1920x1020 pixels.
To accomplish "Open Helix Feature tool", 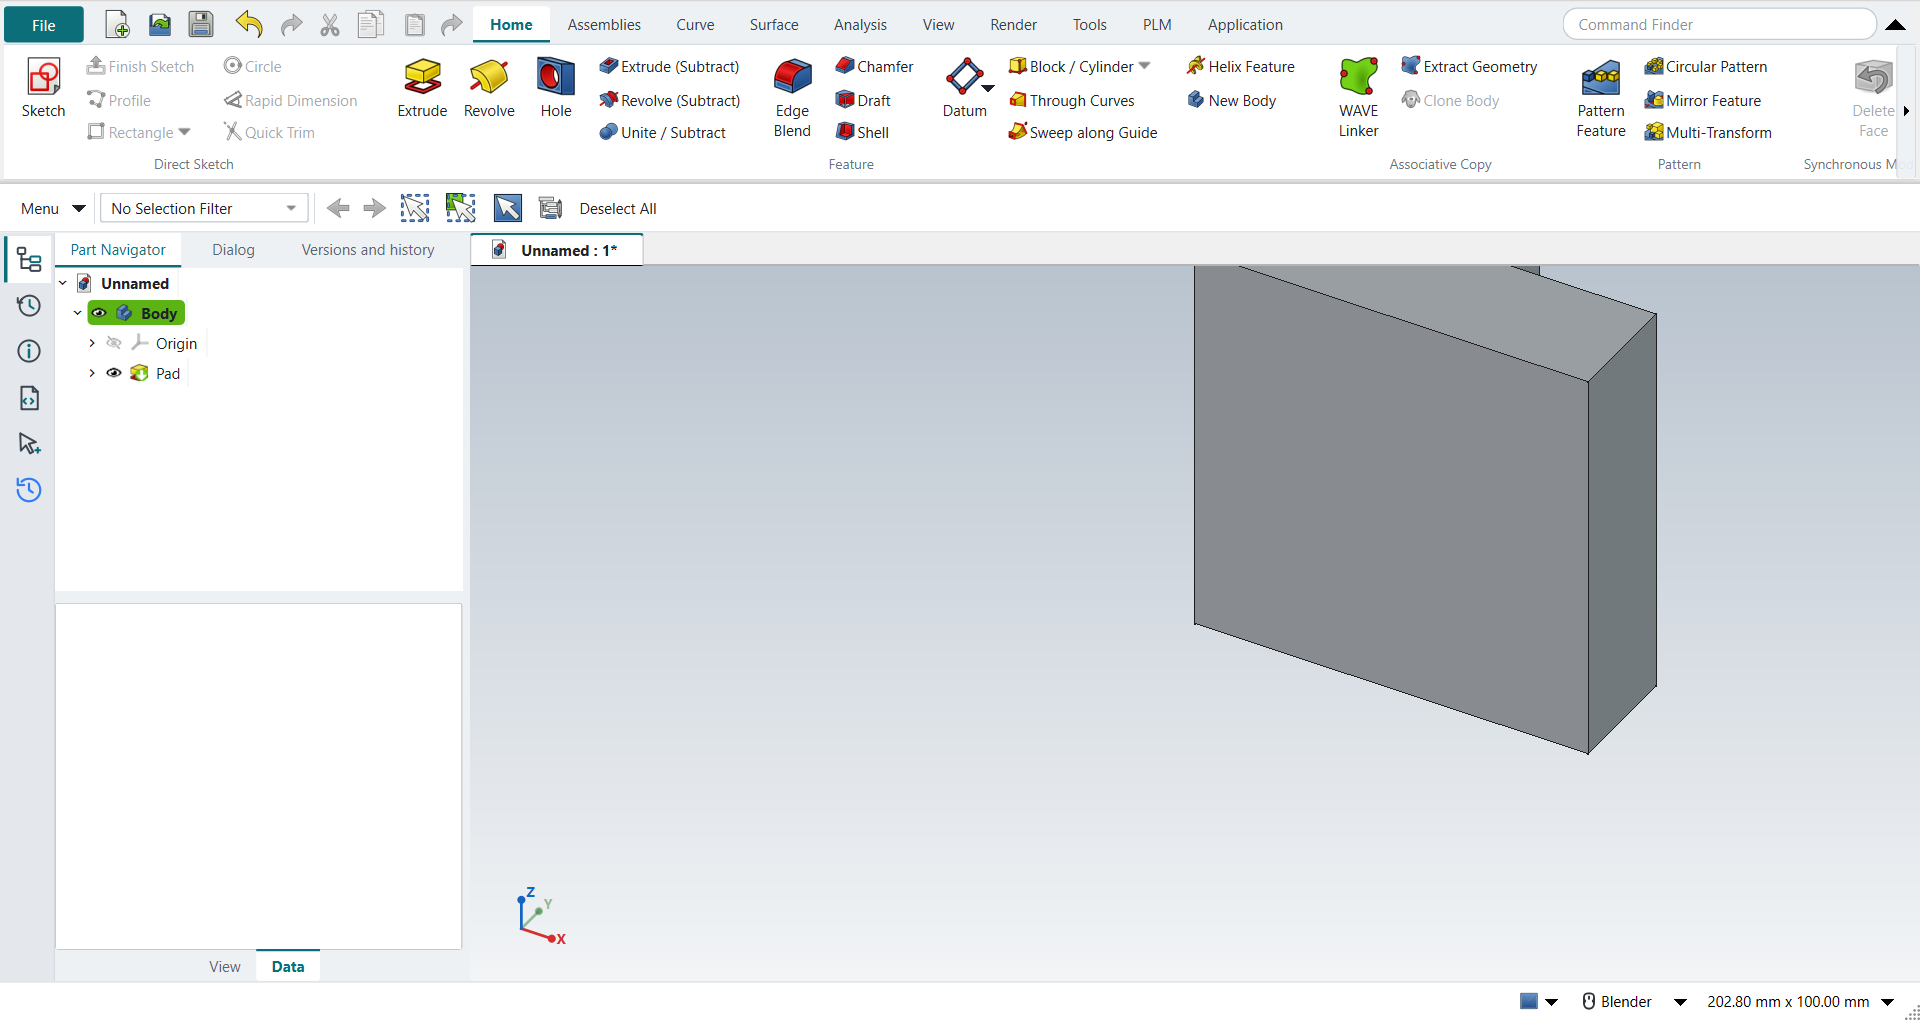I will 1240,66.
